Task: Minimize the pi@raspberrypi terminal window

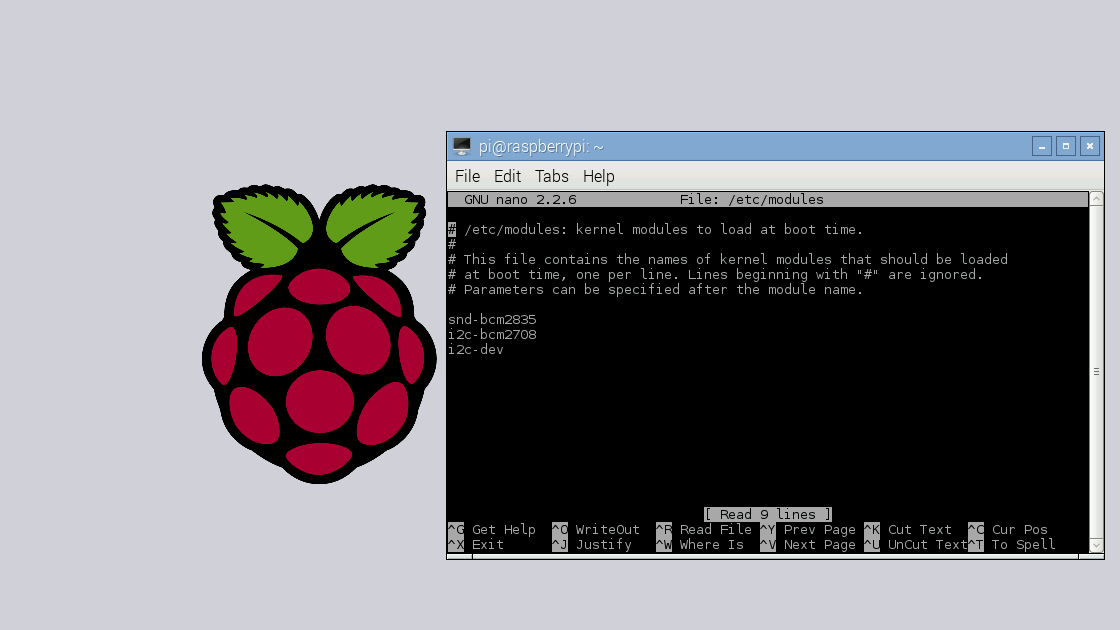Action: click(1041, 146)
